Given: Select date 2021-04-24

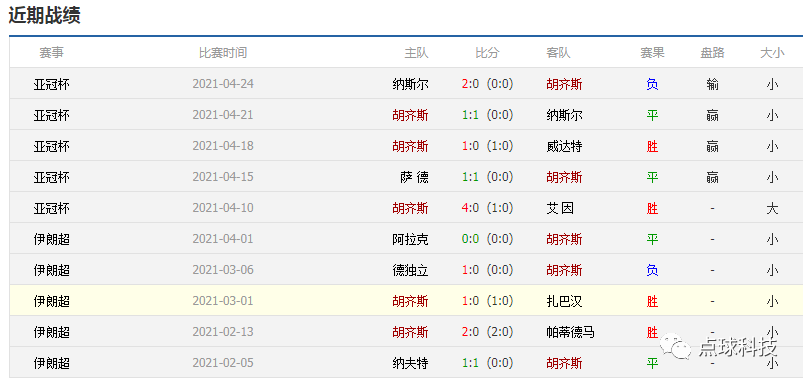Looking at the screenshot, I should point(223,84).
